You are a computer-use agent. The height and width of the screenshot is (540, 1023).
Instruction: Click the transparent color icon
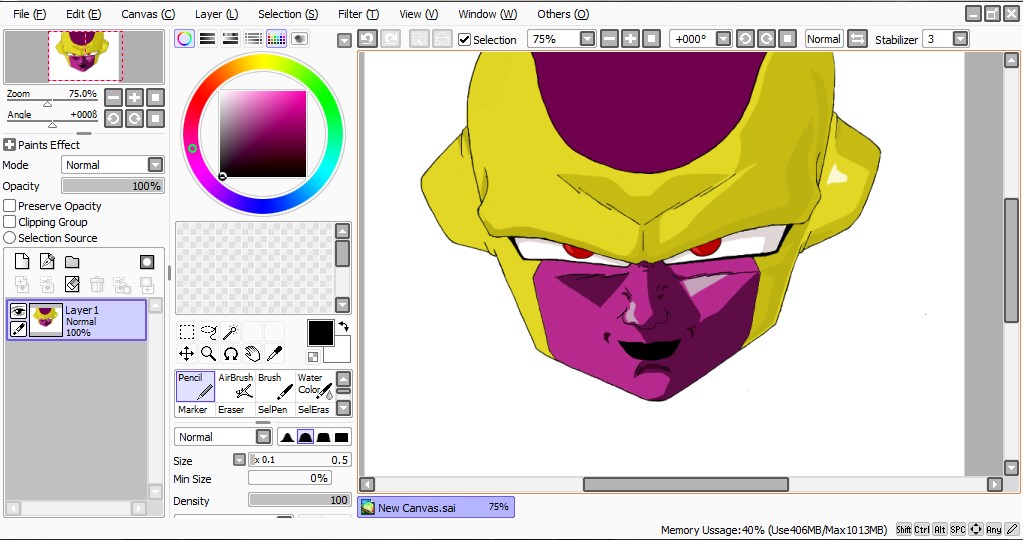313,357
